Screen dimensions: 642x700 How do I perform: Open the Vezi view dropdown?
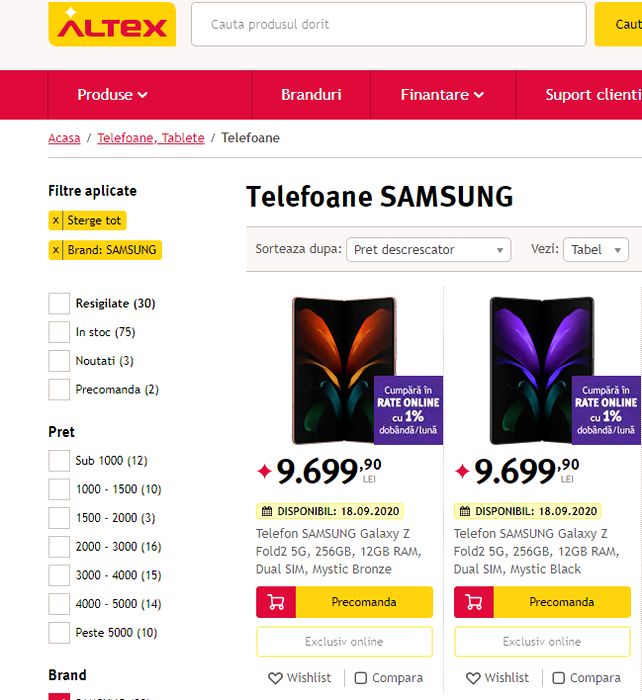pos(595,250)
